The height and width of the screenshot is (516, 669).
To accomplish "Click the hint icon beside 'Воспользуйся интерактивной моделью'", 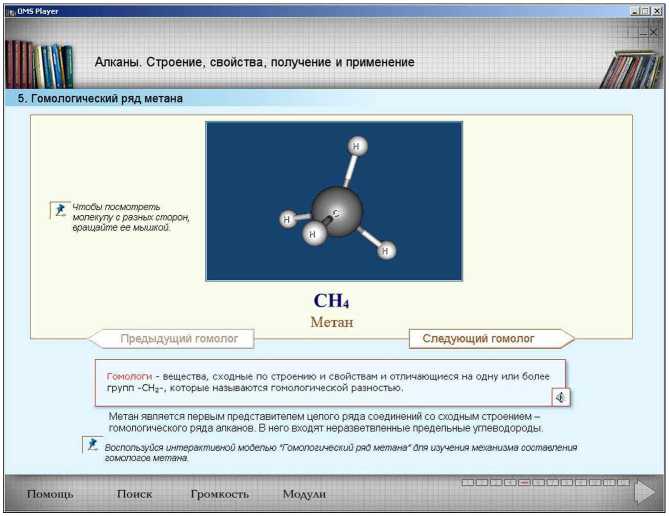I will 92,445.
